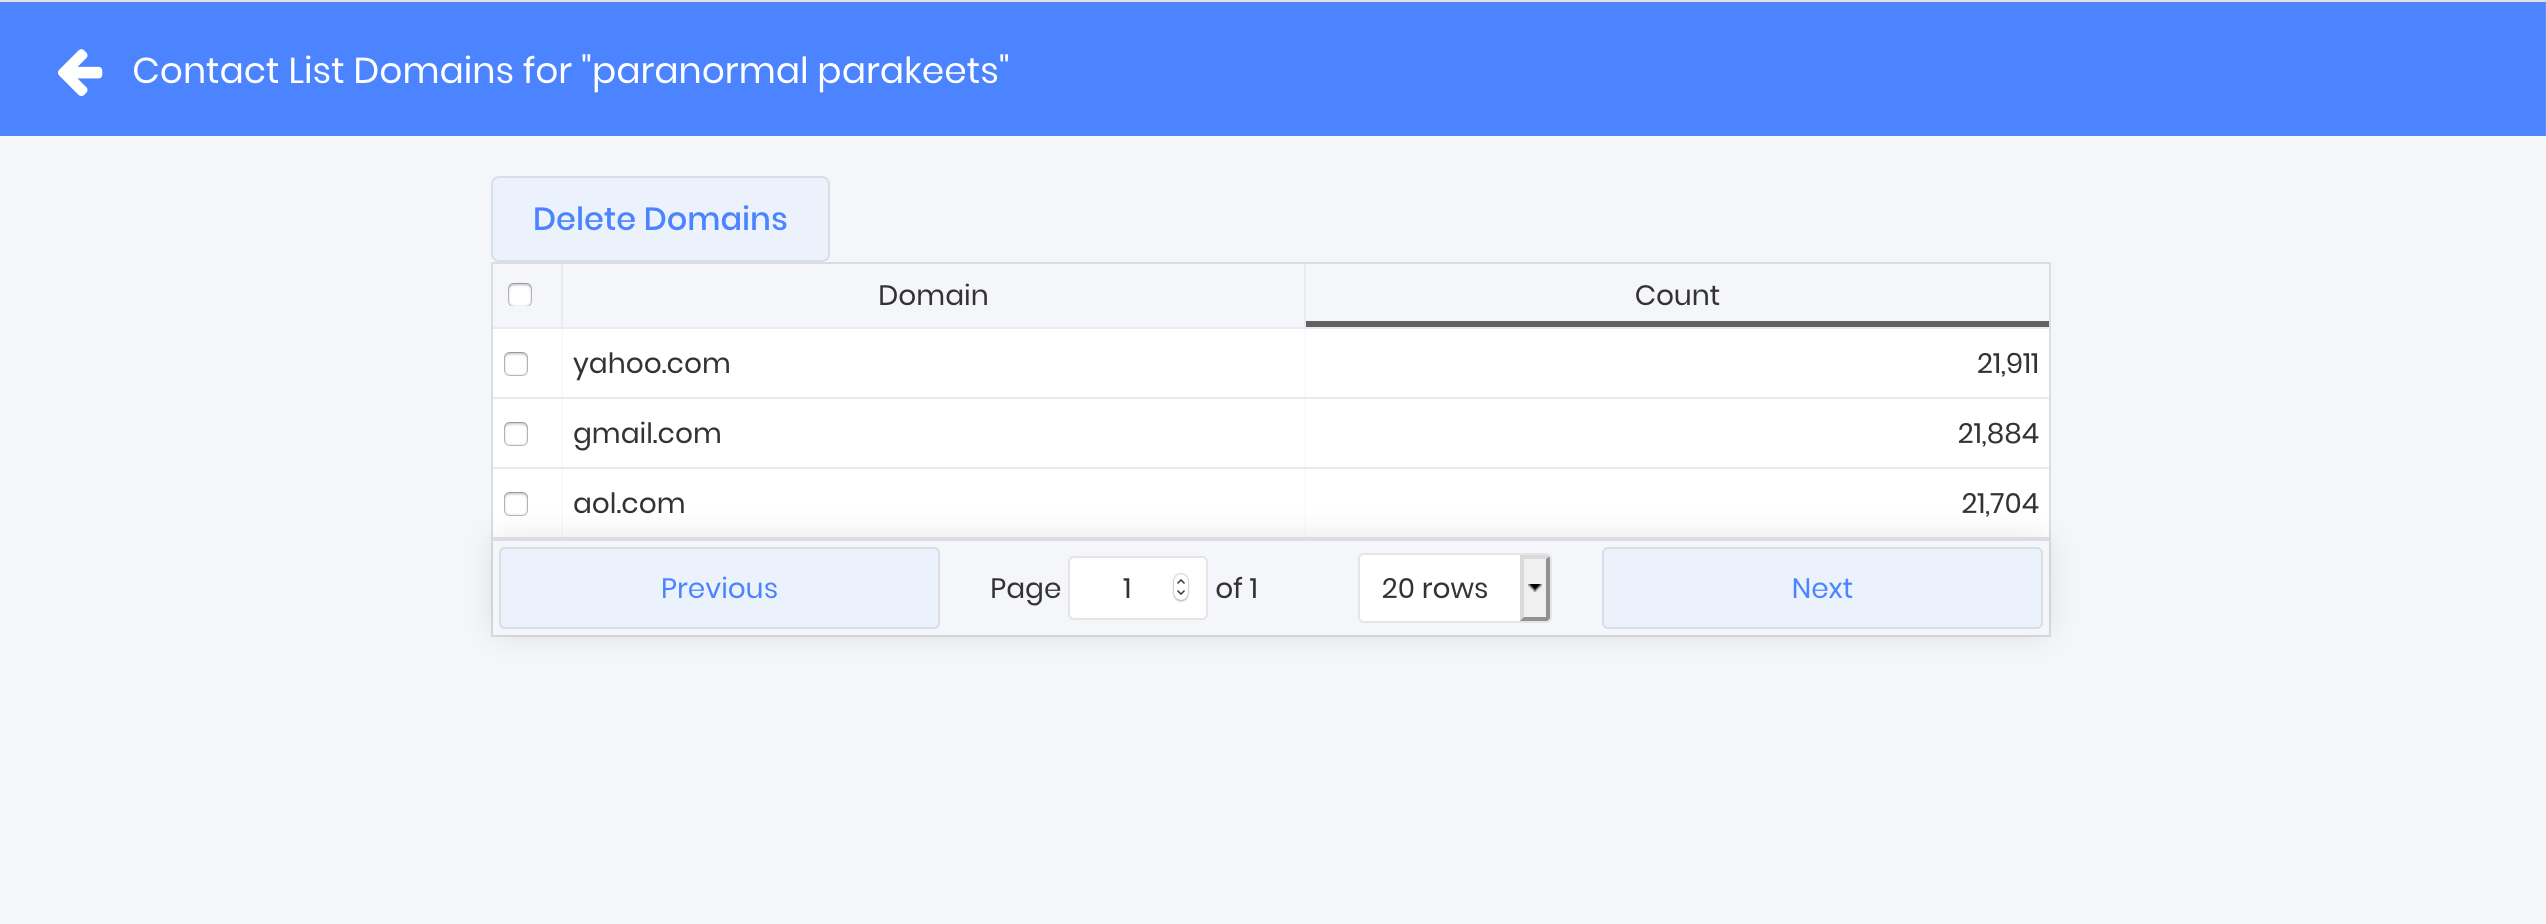Viewport: 2546px width, 924px height.
Task: Check the yahoo.com row checkbox
Action: (x=516, y=364)
